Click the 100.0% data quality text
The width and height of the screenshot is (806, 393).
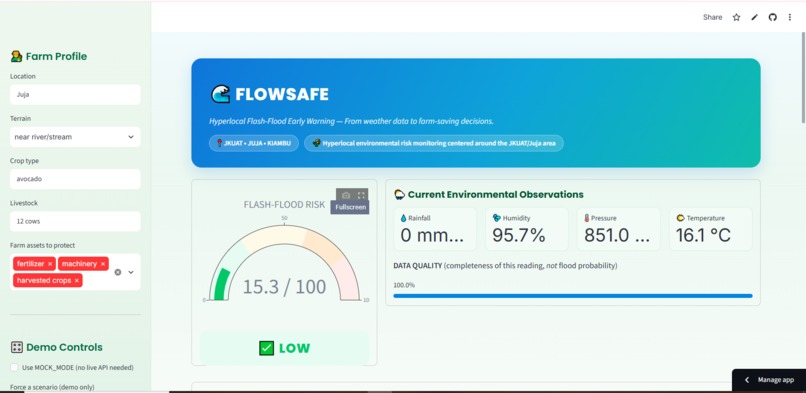point(404,285)
